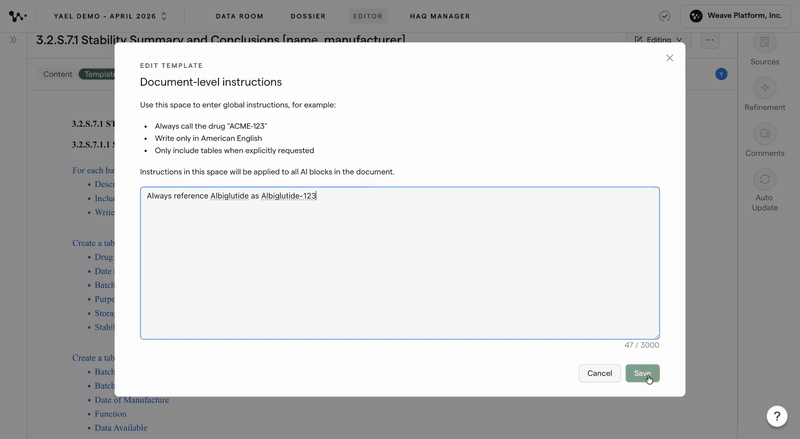The image size is (800, 439).
Task: Go to the Data Room tab
Action: (239, 16)
